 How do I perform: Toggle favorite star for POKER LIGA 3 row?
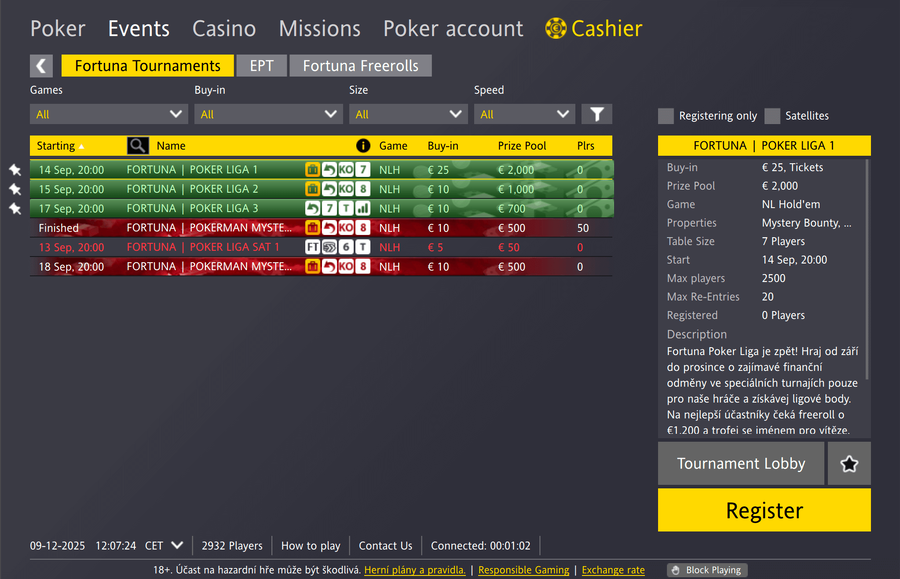point(15,209)
